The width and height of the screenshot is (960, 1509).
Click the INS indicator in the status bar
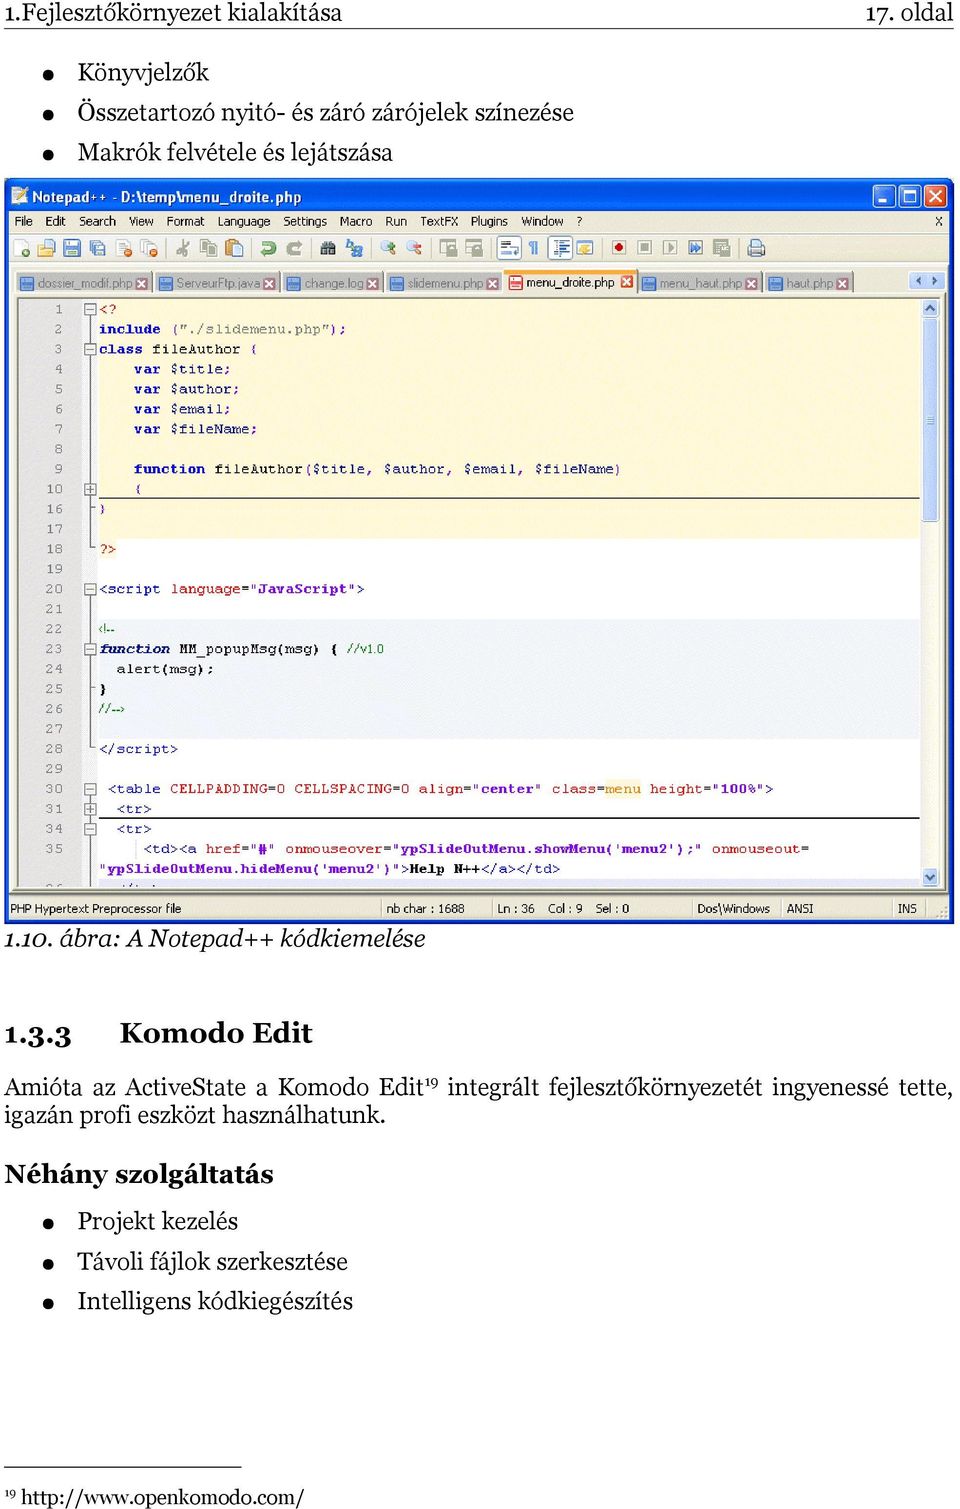(x=907, y=909)
